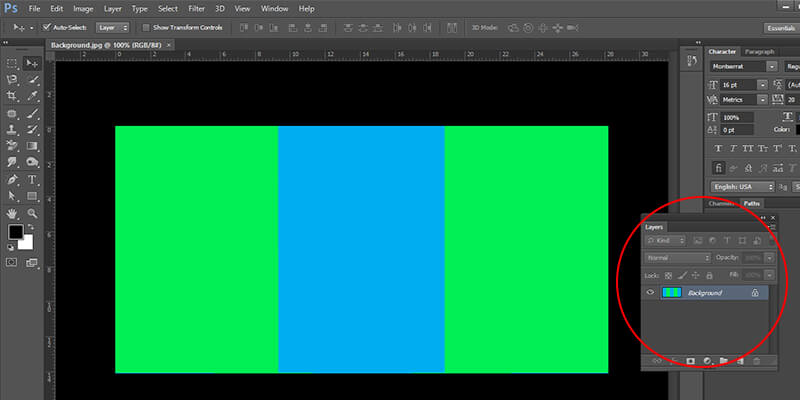800x400 pixels.
Task: Open Auto-Select Layer dropdown
Action: pyautogui.click(x=112, y=28)
